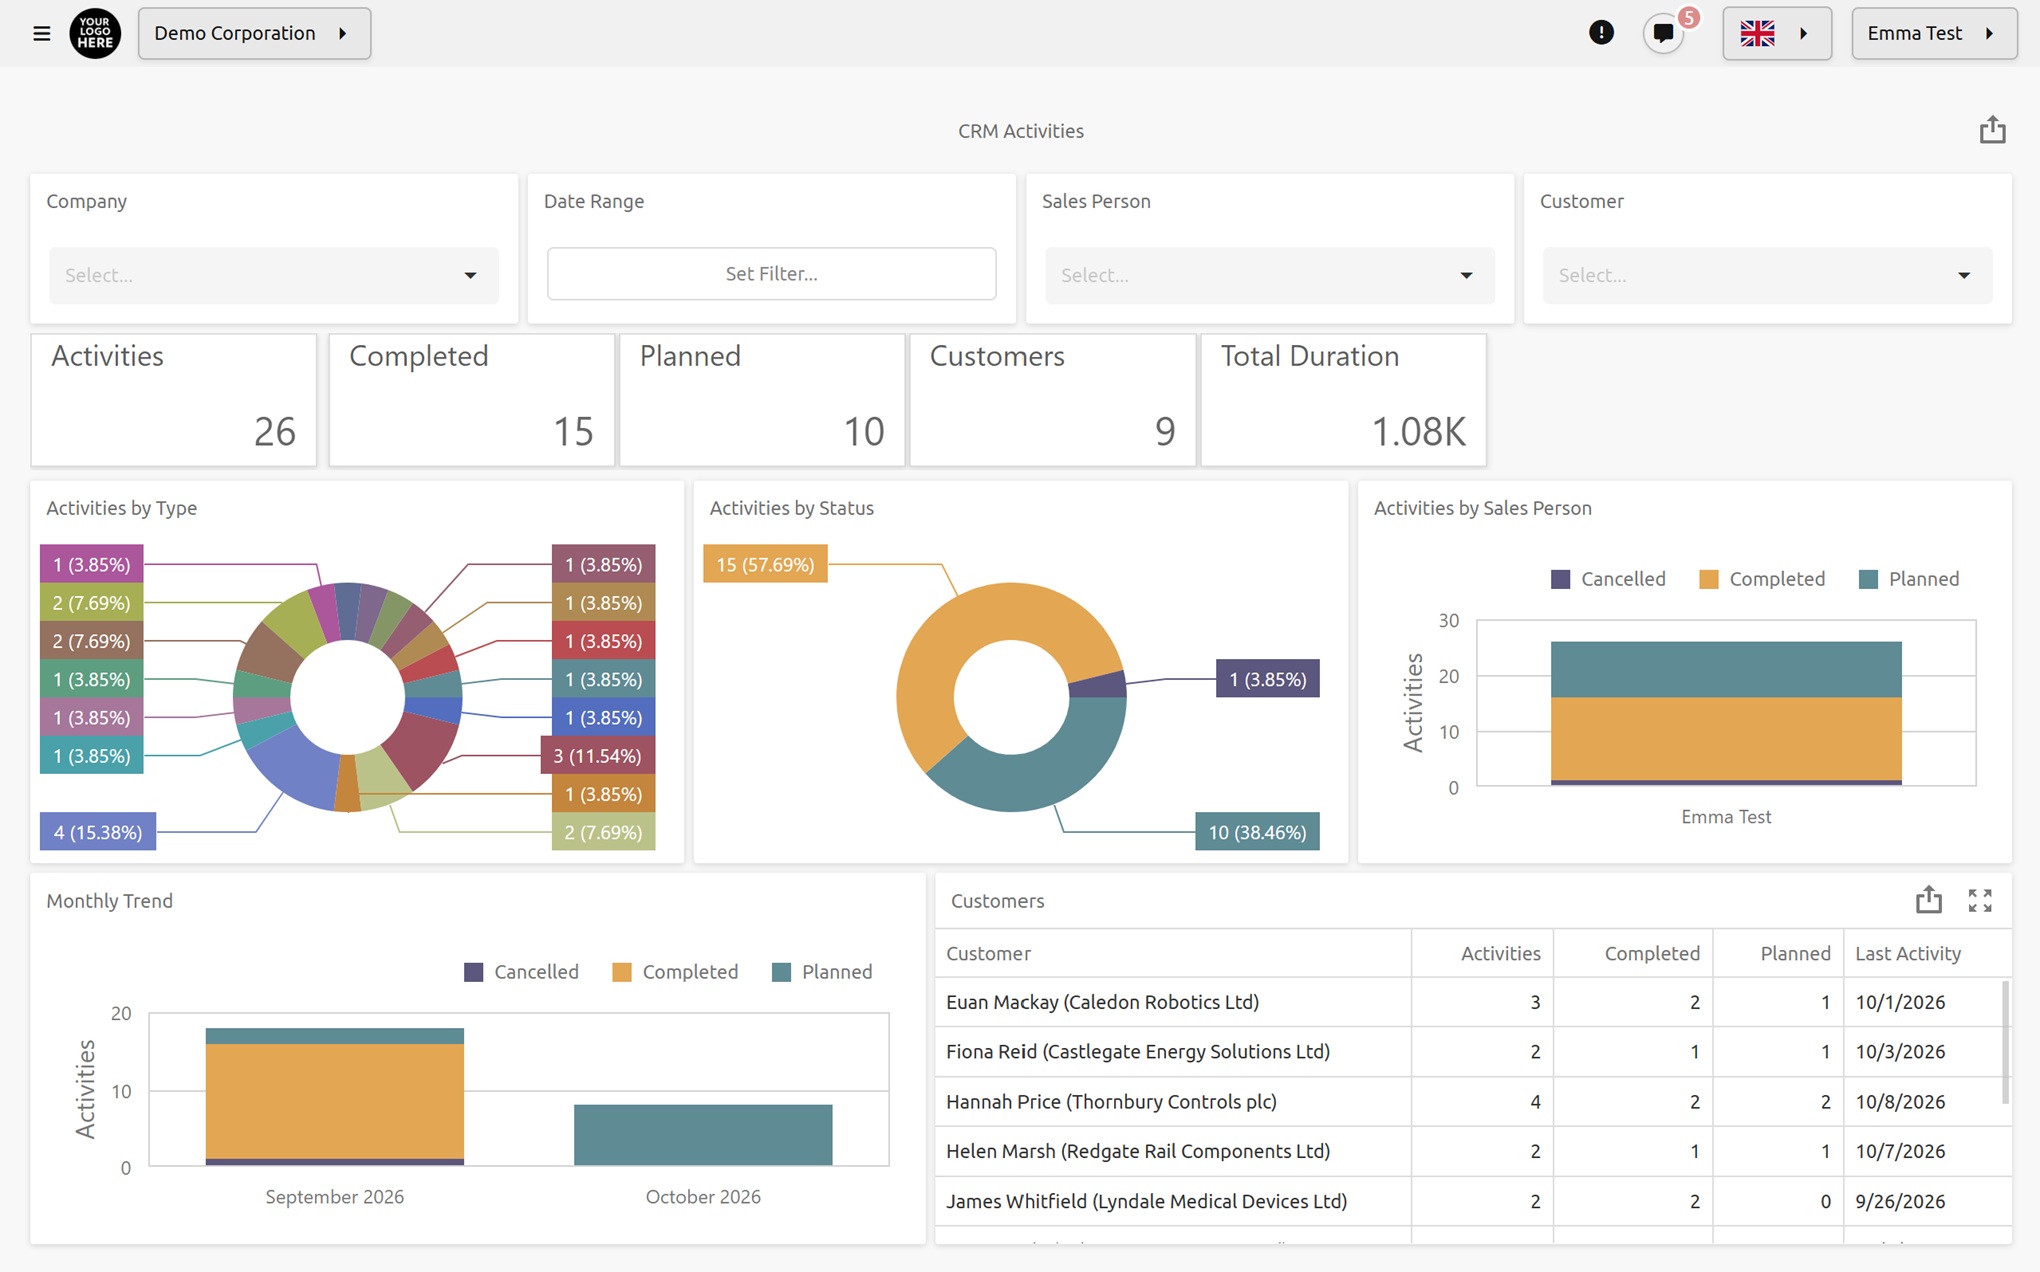2040x1272 pixels.
Task: Click the Total Duration 1.08K card
Action: coord(1343,400)
